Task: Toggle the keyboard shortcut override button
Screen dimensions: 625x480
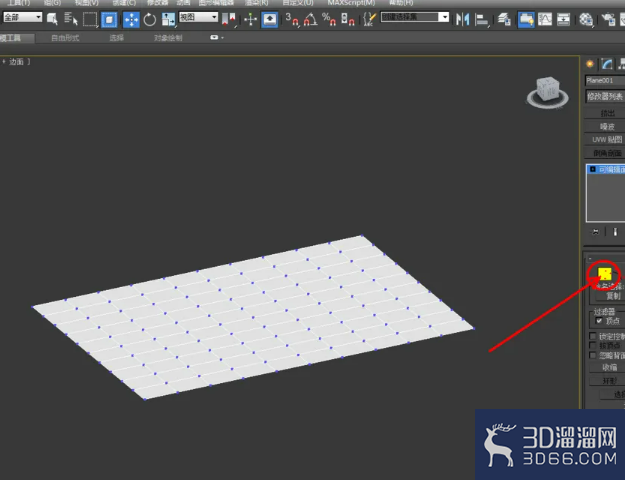Action: click(x=270, y=20)
